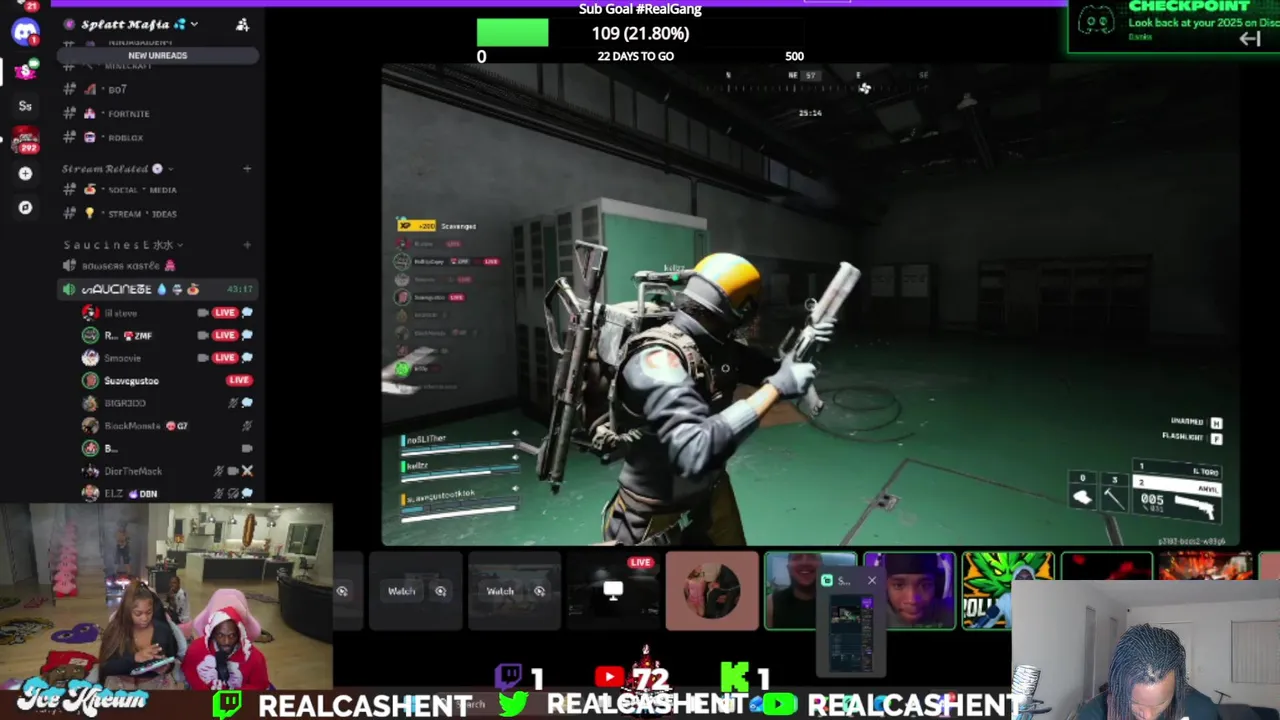The image size is (1280, 720).
Task: Click the YouTube icon in the overlay
Action: coord(609,678)
